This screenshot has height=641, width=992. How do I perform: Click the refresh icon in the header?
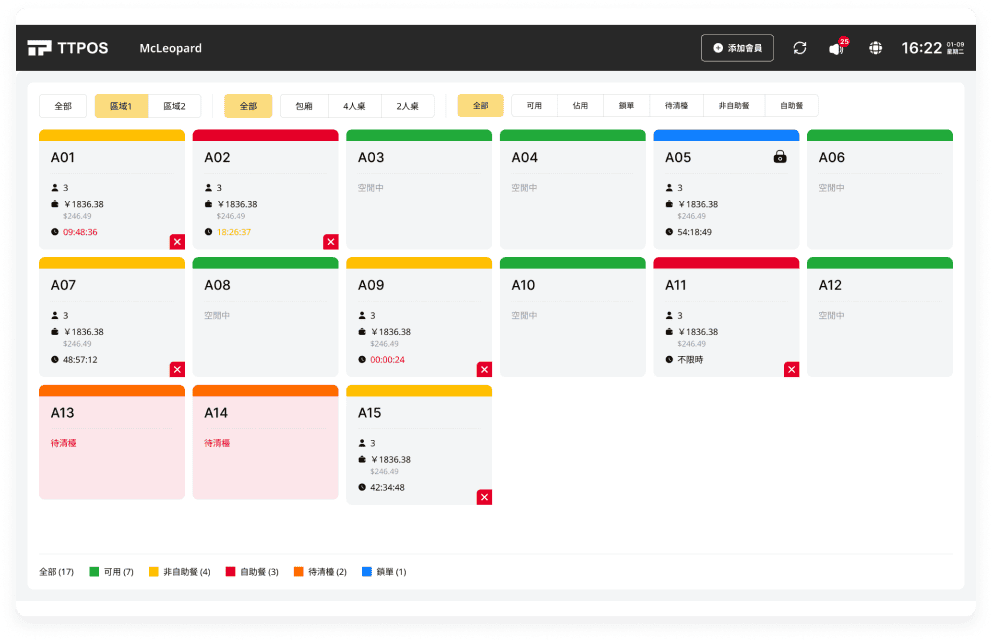pyautogui.click(x=799, y=48)
